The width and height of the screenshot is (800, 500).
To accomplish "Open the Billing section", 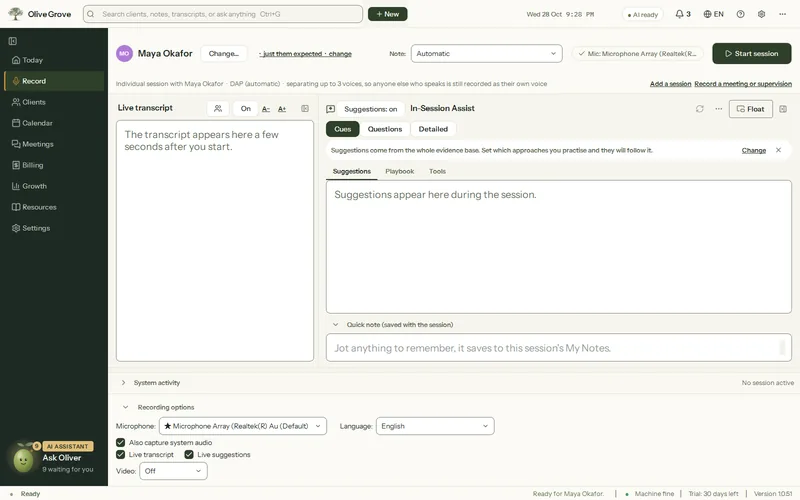I will (x=54, y=165).
